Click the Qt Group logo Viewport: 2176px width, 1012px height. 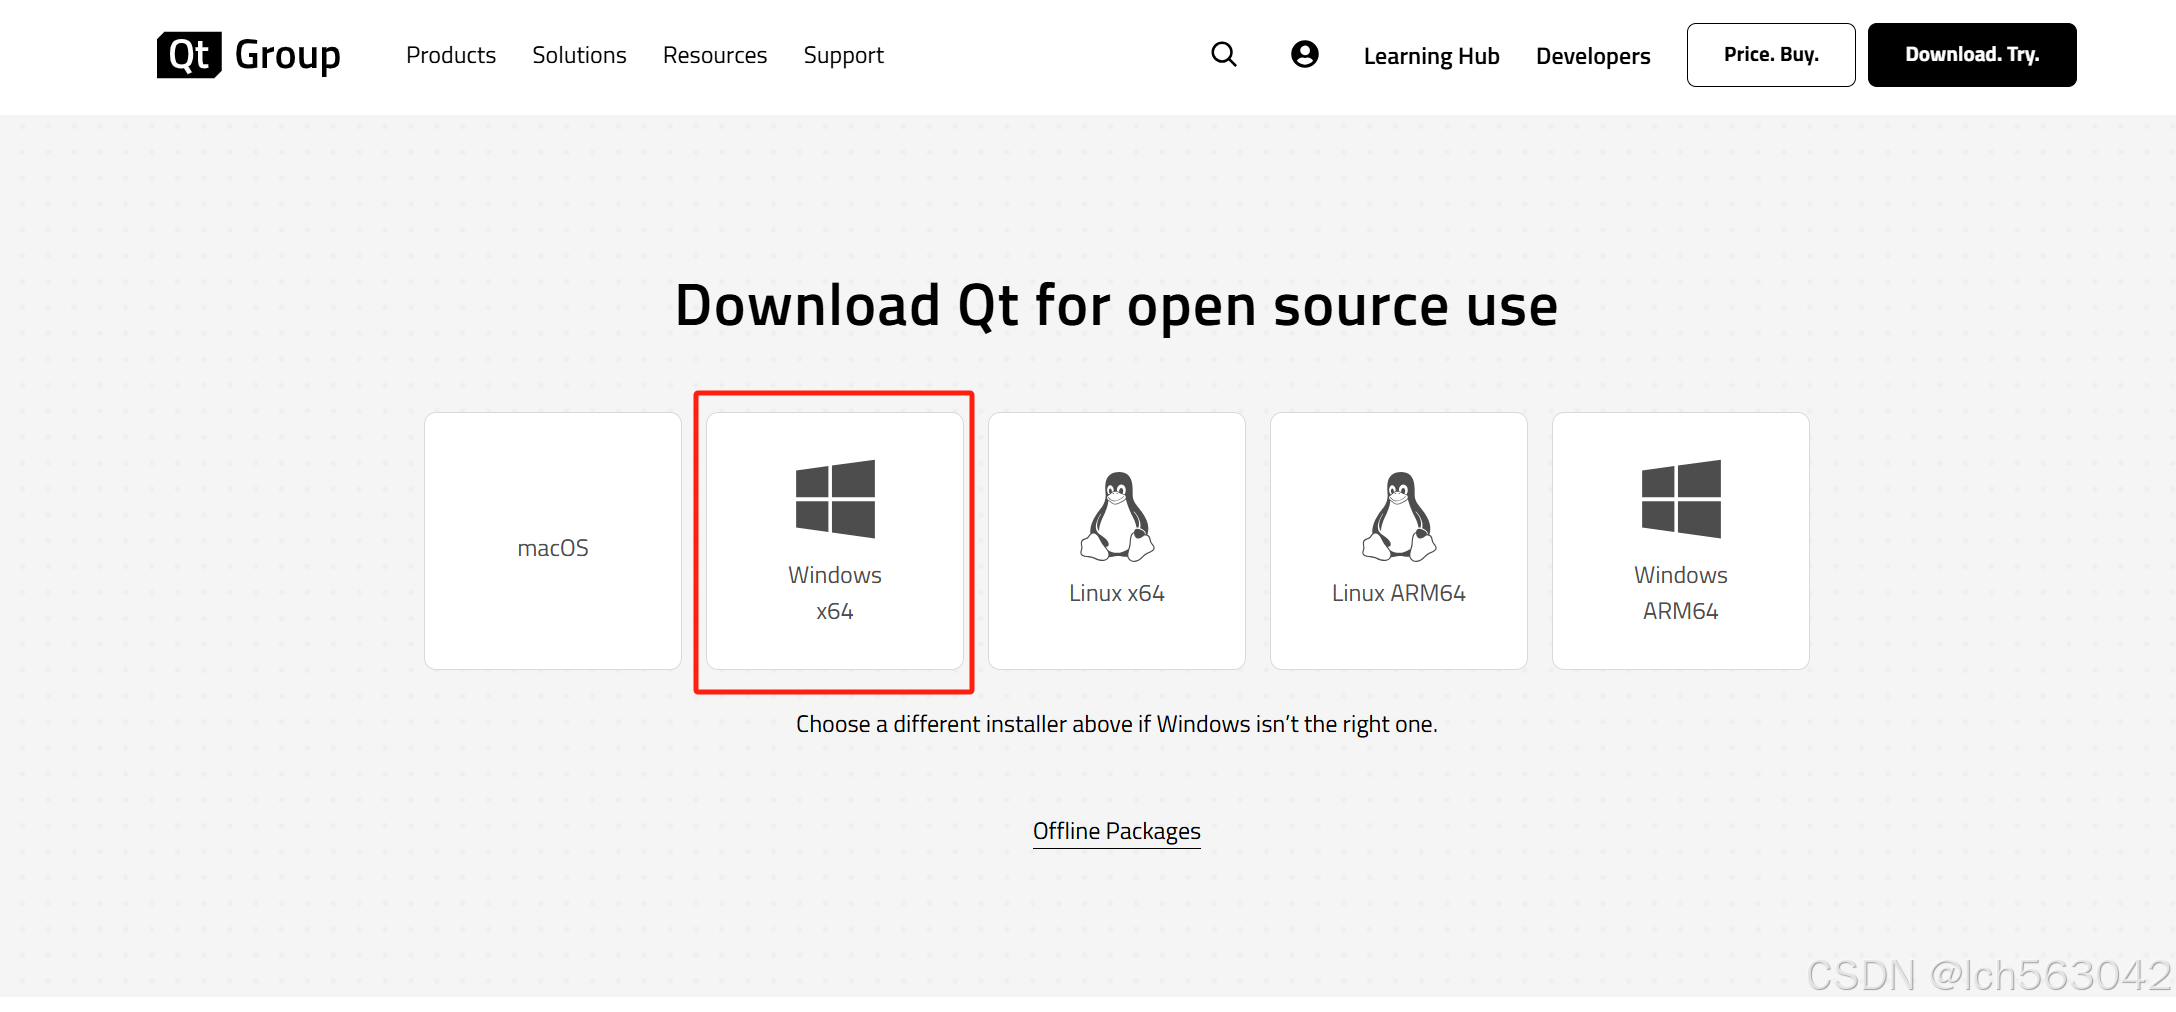pyautogui.click(x=248, y=55)
